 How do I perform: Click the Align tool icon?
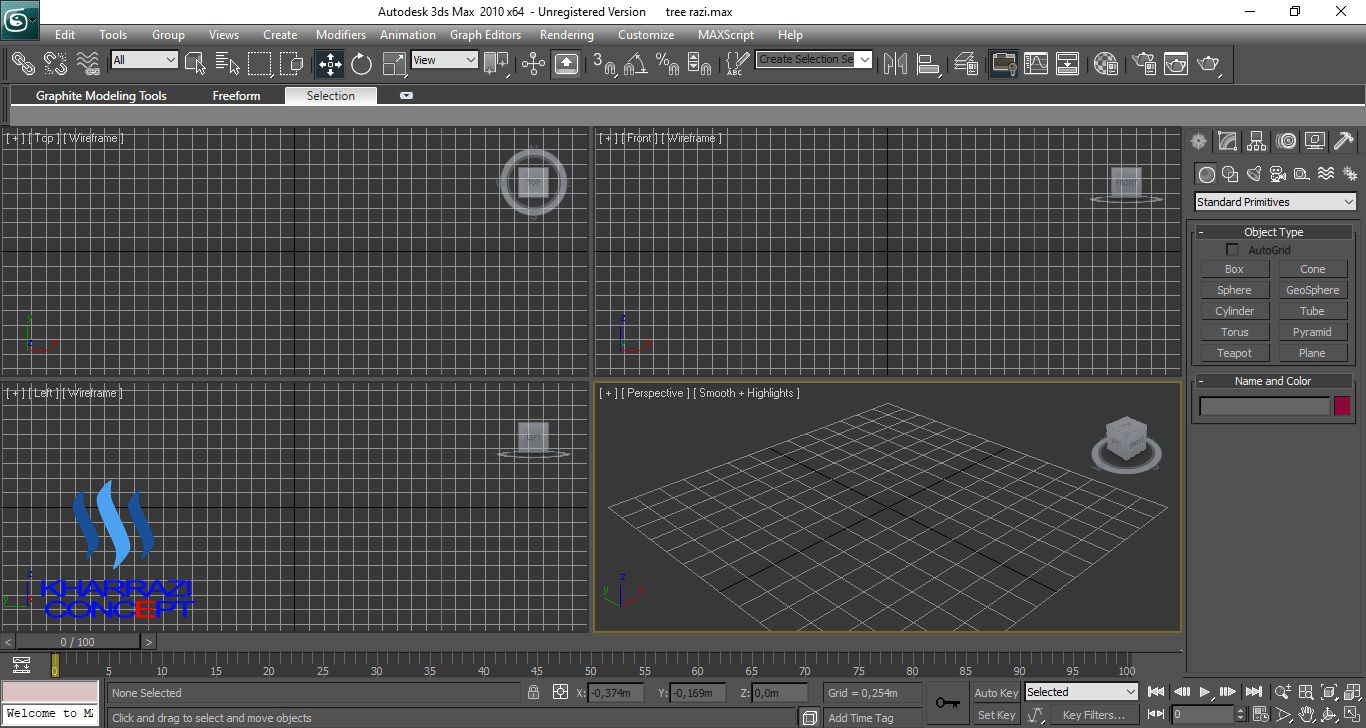pyautogui.click(x=929, y=64)
